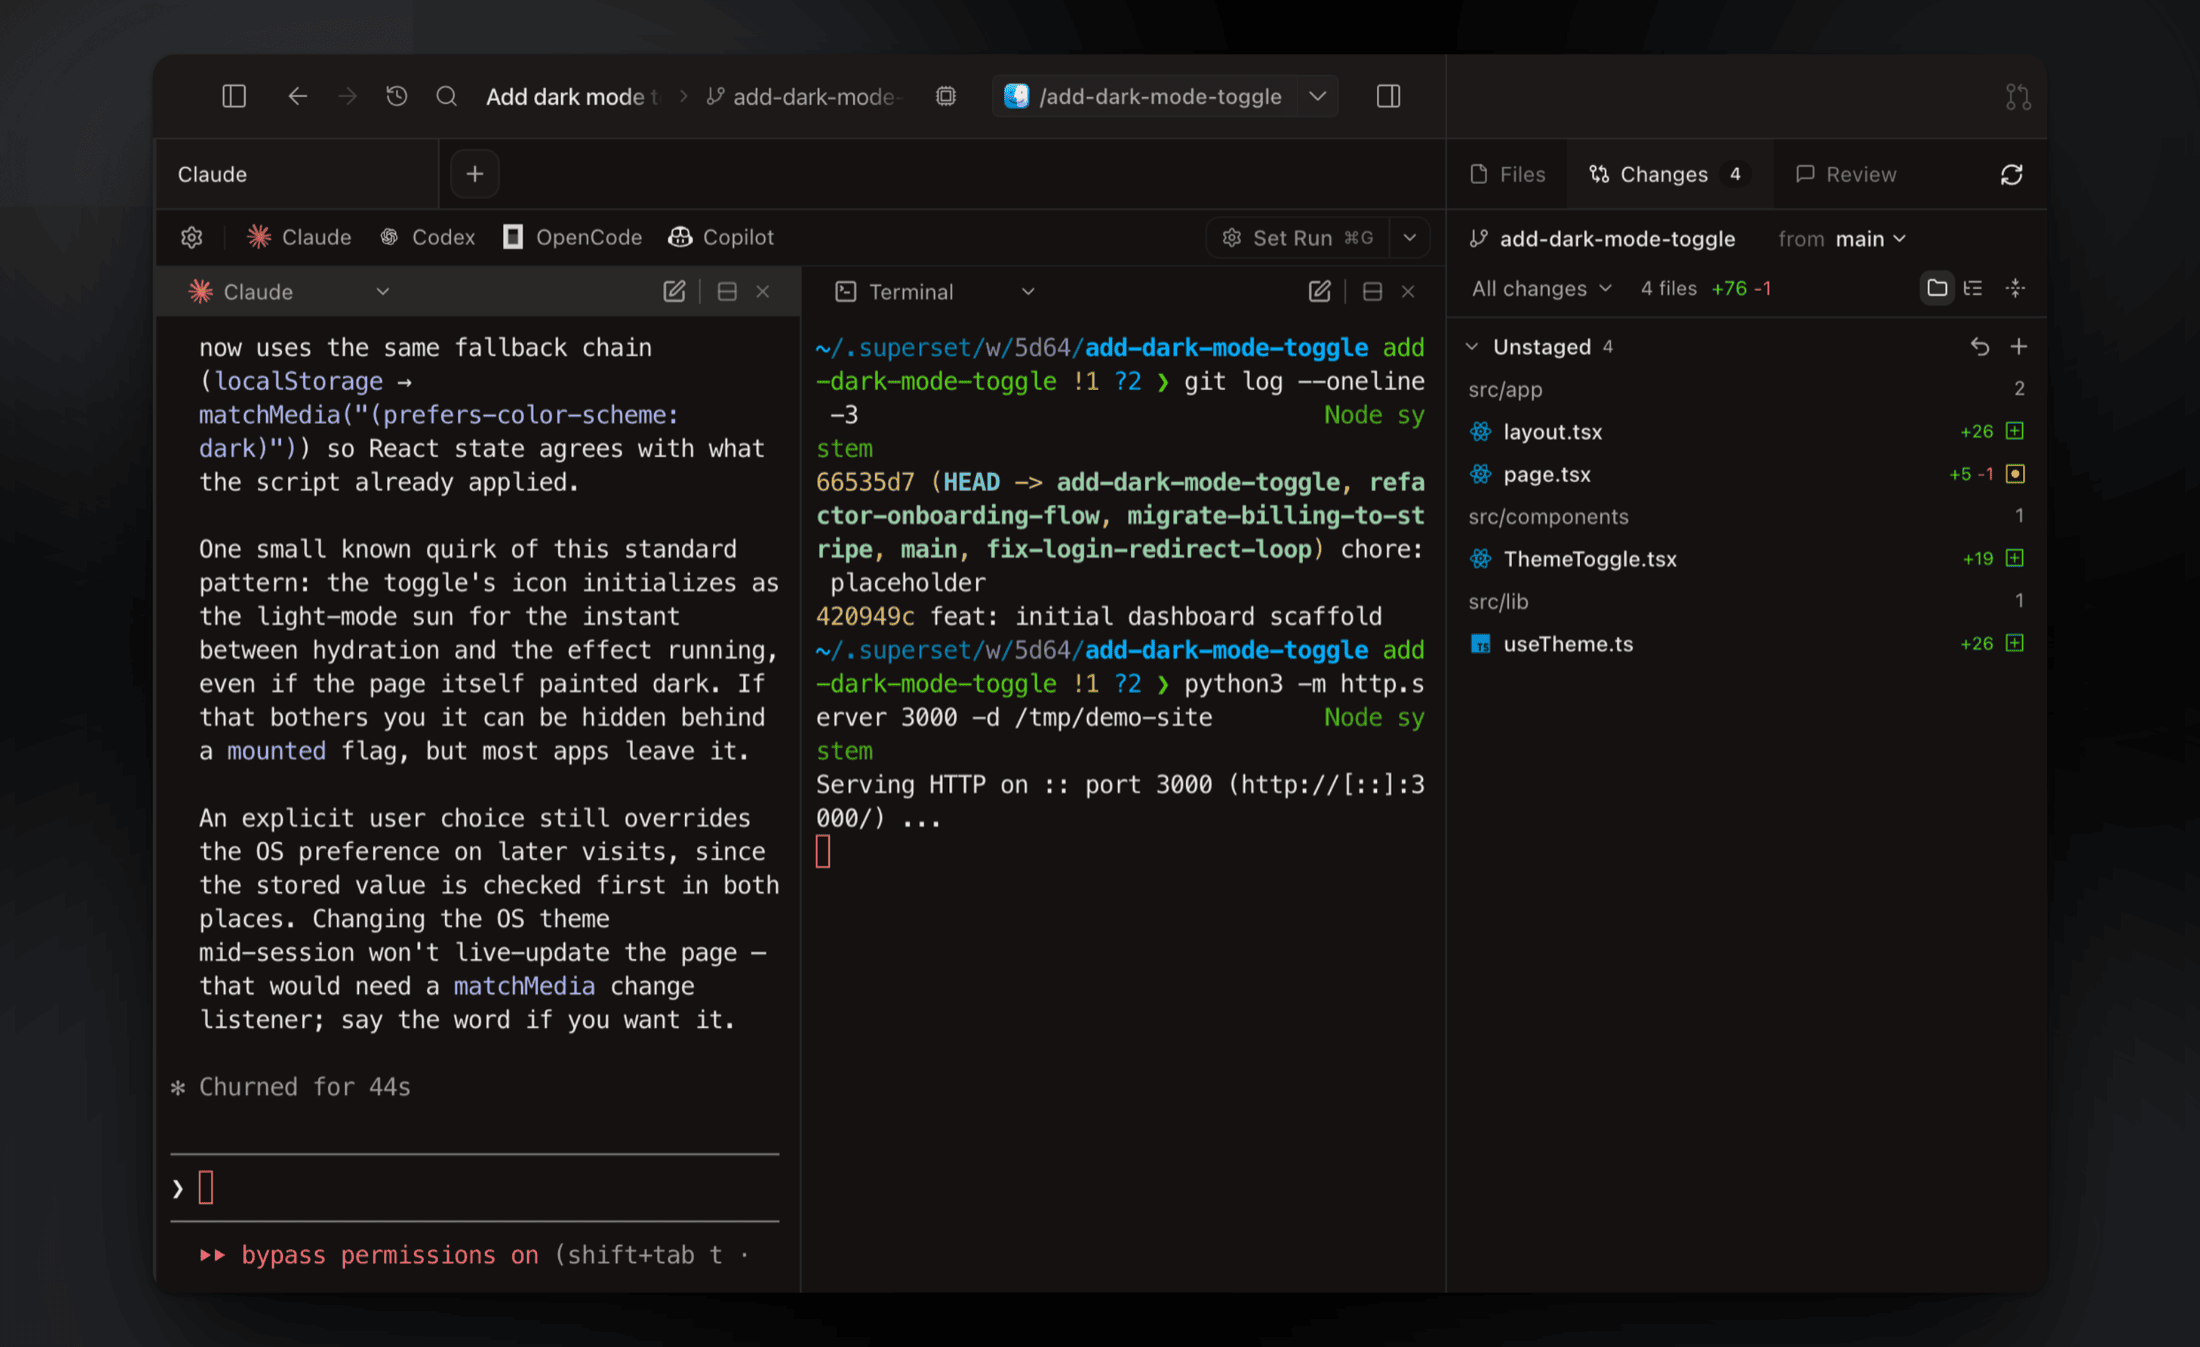Launch the OpenCode agent preset
This screenshot has height=1347, width=2200.
pyautogui.click(x=572, y=237)
